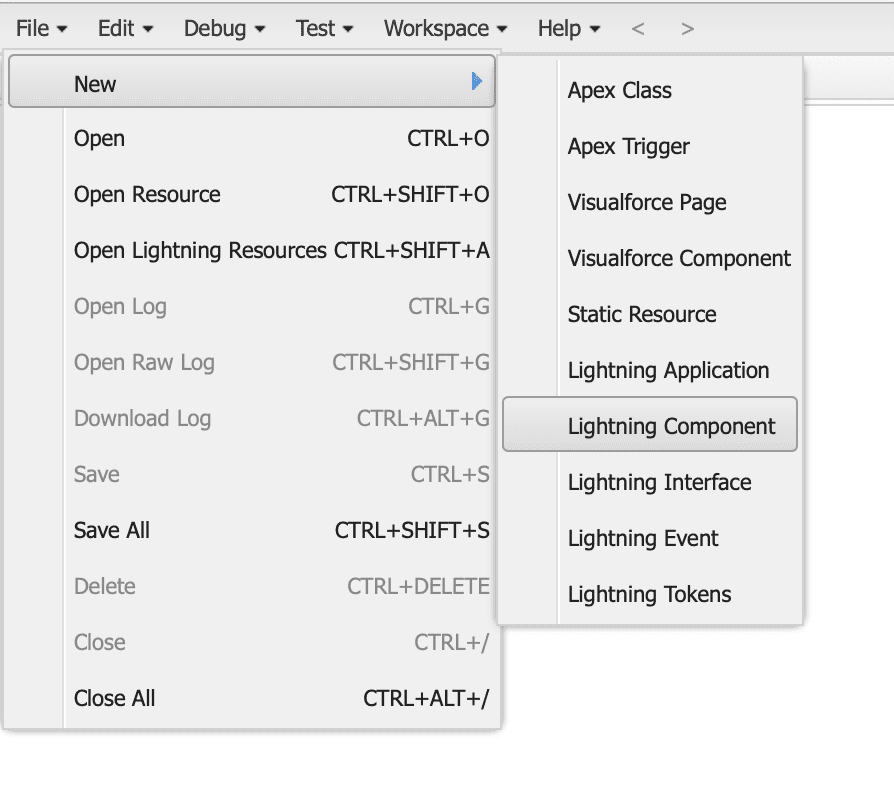Screen dimensions: 894x808
Task: Create a new Apex Trigger
Action: pyautogui.click(x=650, y=146)
